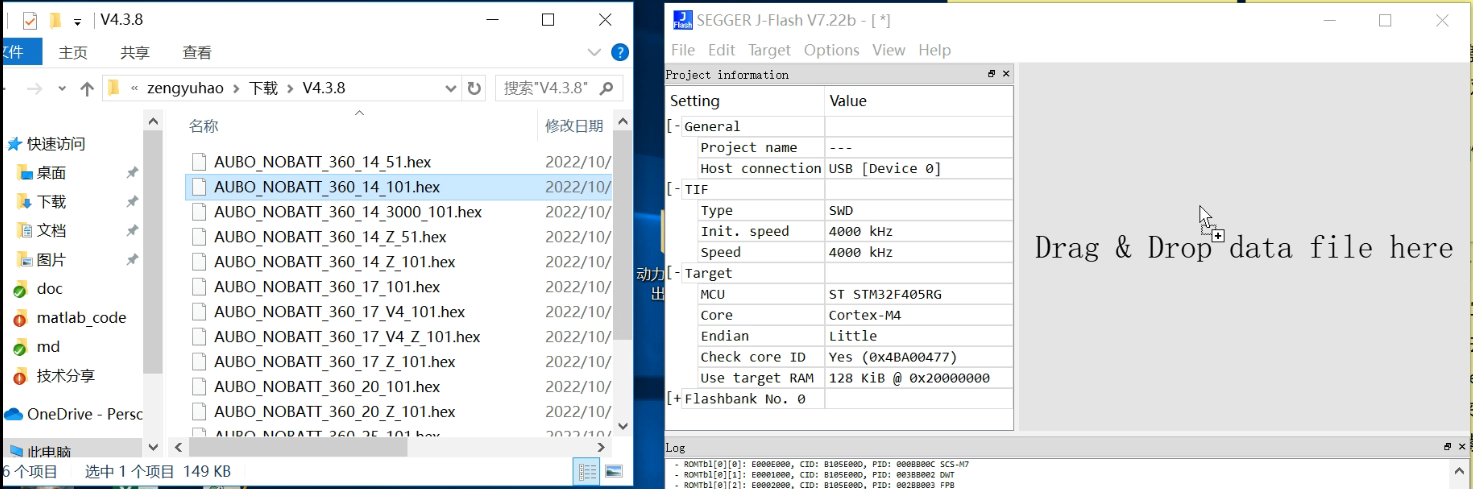Click the MCU value ST STM32F405RG
1473x489 pixels.
pyautogui.click(x=919, y=294)
